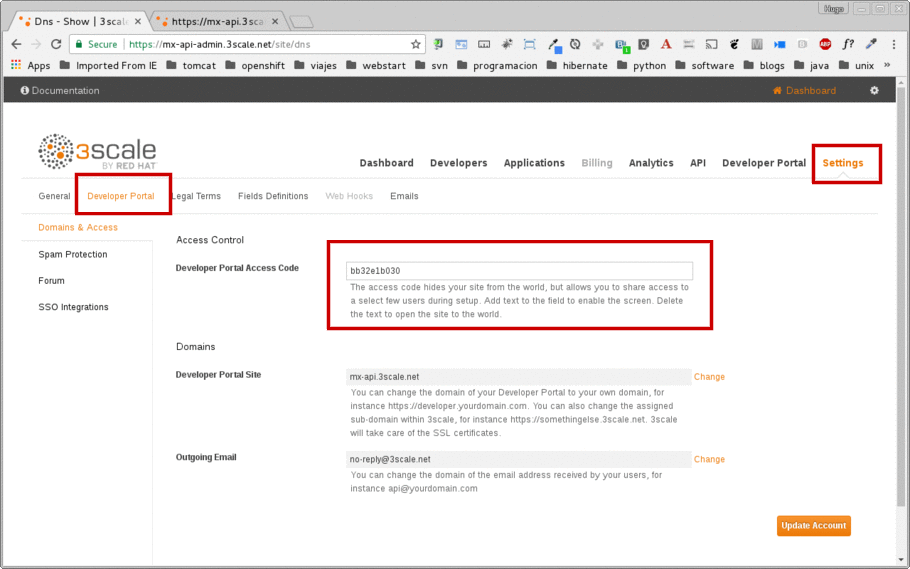910x569 pixels.
Task: Click the Documentation link
Action: click(x=60, y=91)
